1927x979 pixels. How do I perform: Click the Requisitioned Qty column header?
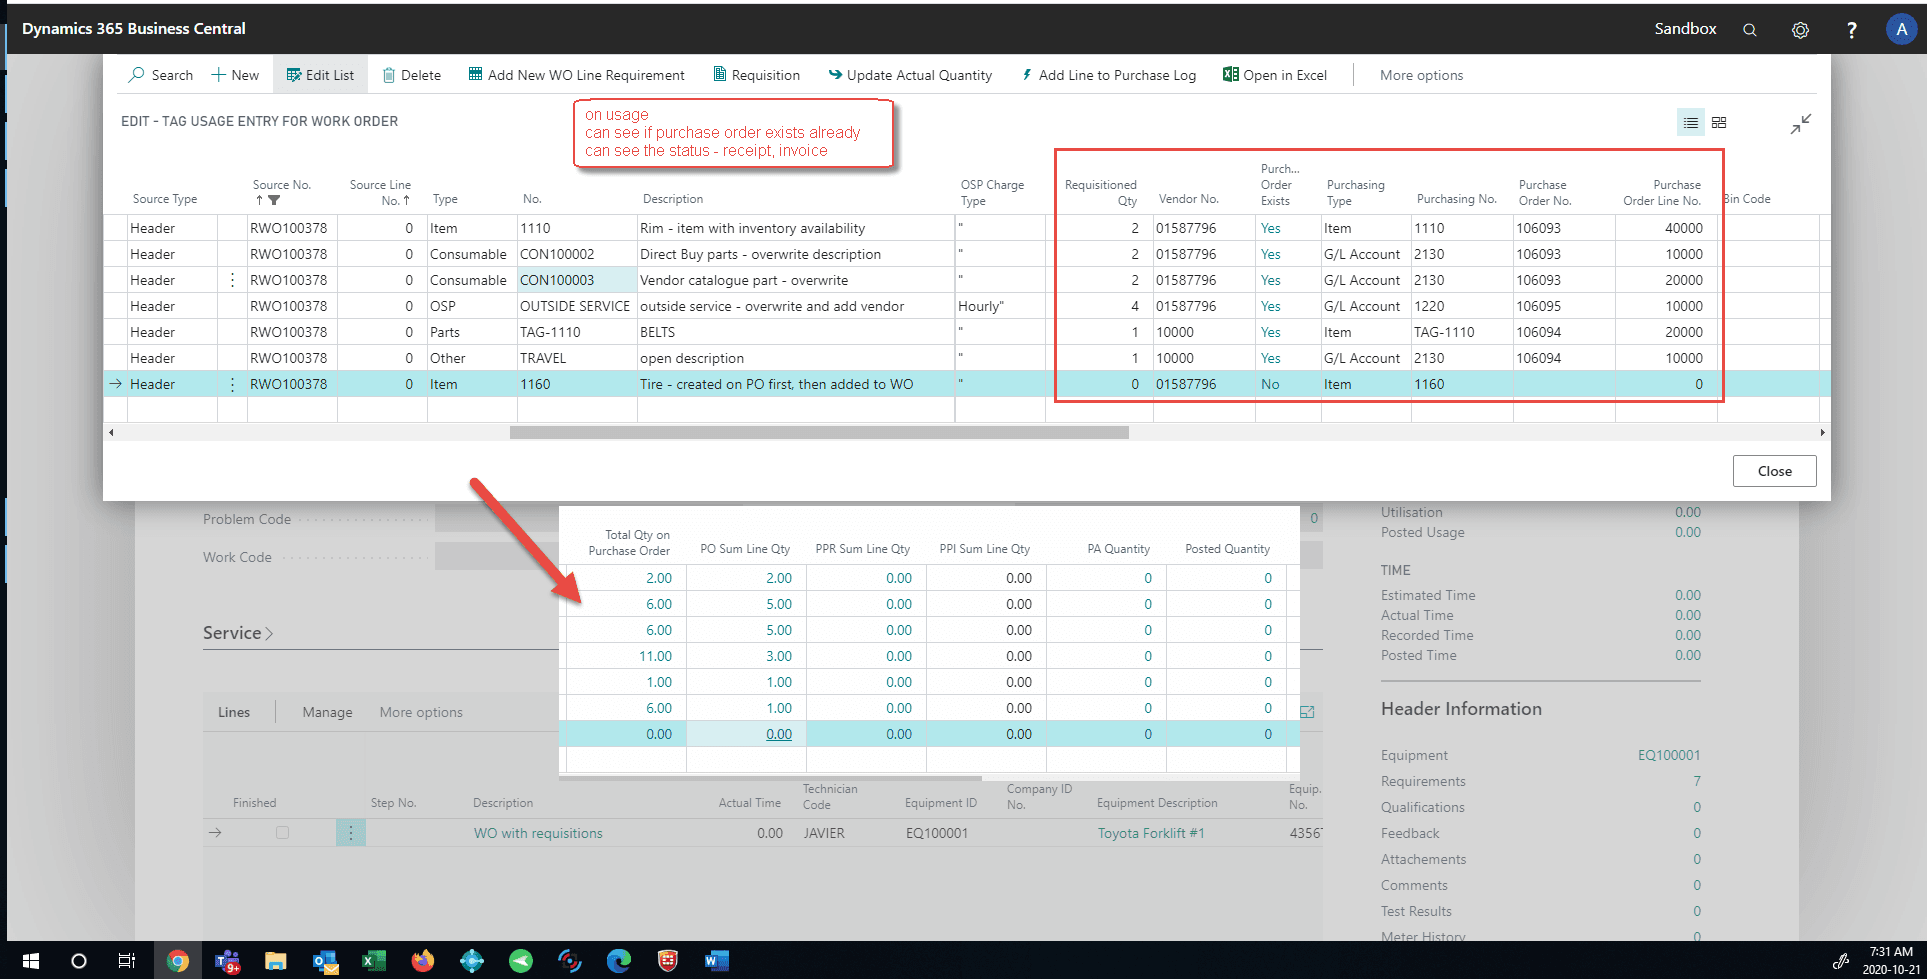[x=1100, y=192]
